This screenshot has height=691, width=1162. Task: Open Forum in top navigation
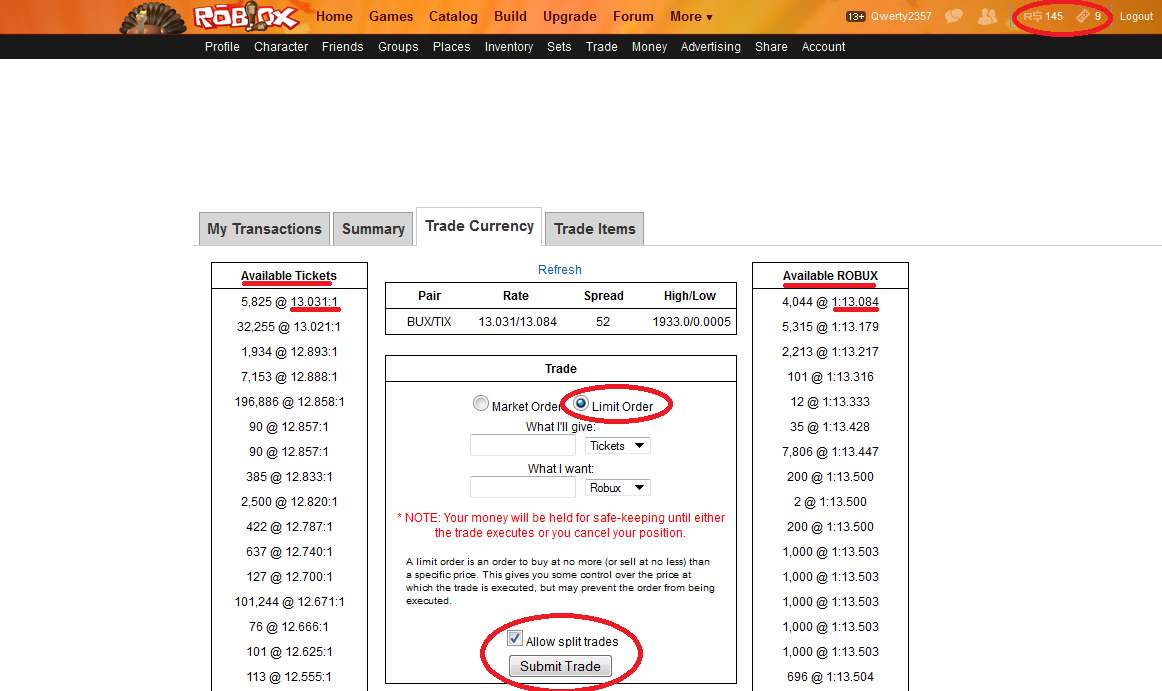[x=633, y=16]
